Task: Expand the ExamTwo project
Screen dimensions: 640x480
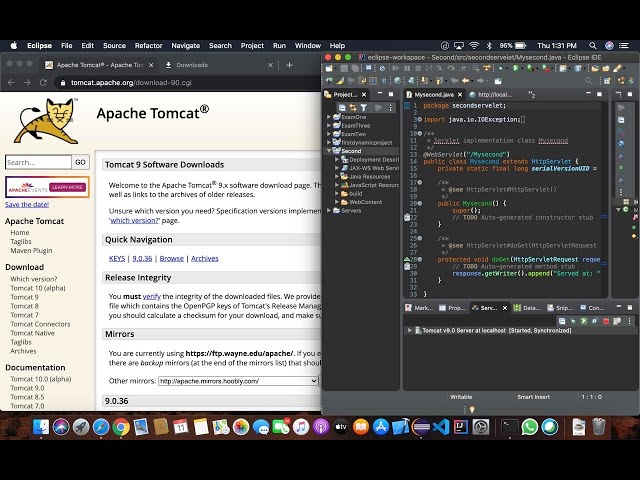Action: point(329,134)
